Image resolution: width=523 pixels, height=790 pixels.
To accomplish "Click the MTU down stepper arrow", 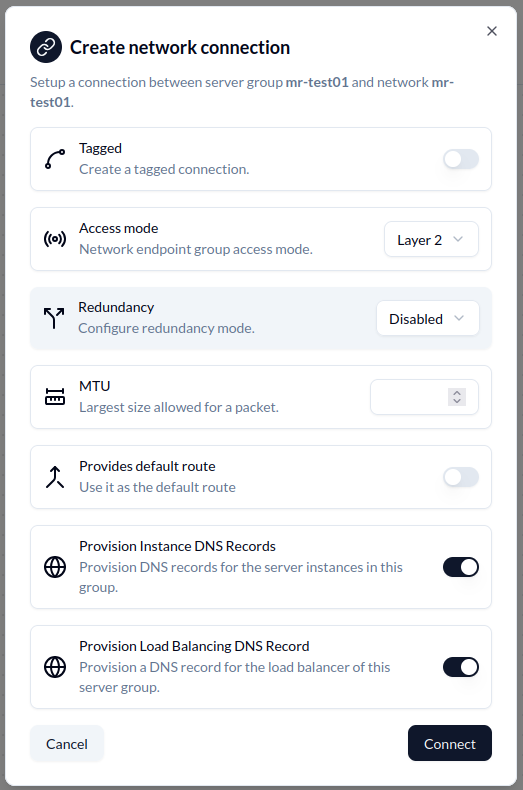I will click(457, 401).
